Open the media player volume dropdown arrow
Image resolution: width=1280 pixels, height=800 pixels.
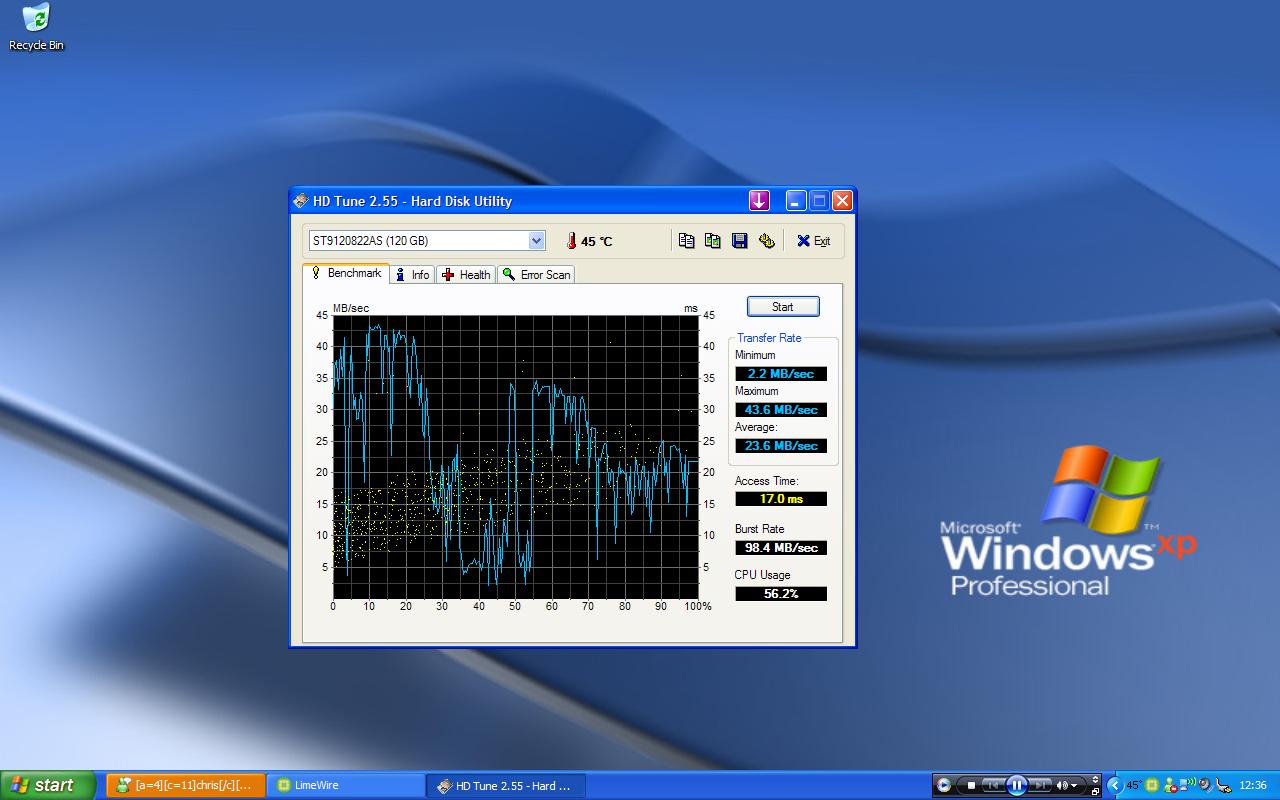(x=1074, y=786)
